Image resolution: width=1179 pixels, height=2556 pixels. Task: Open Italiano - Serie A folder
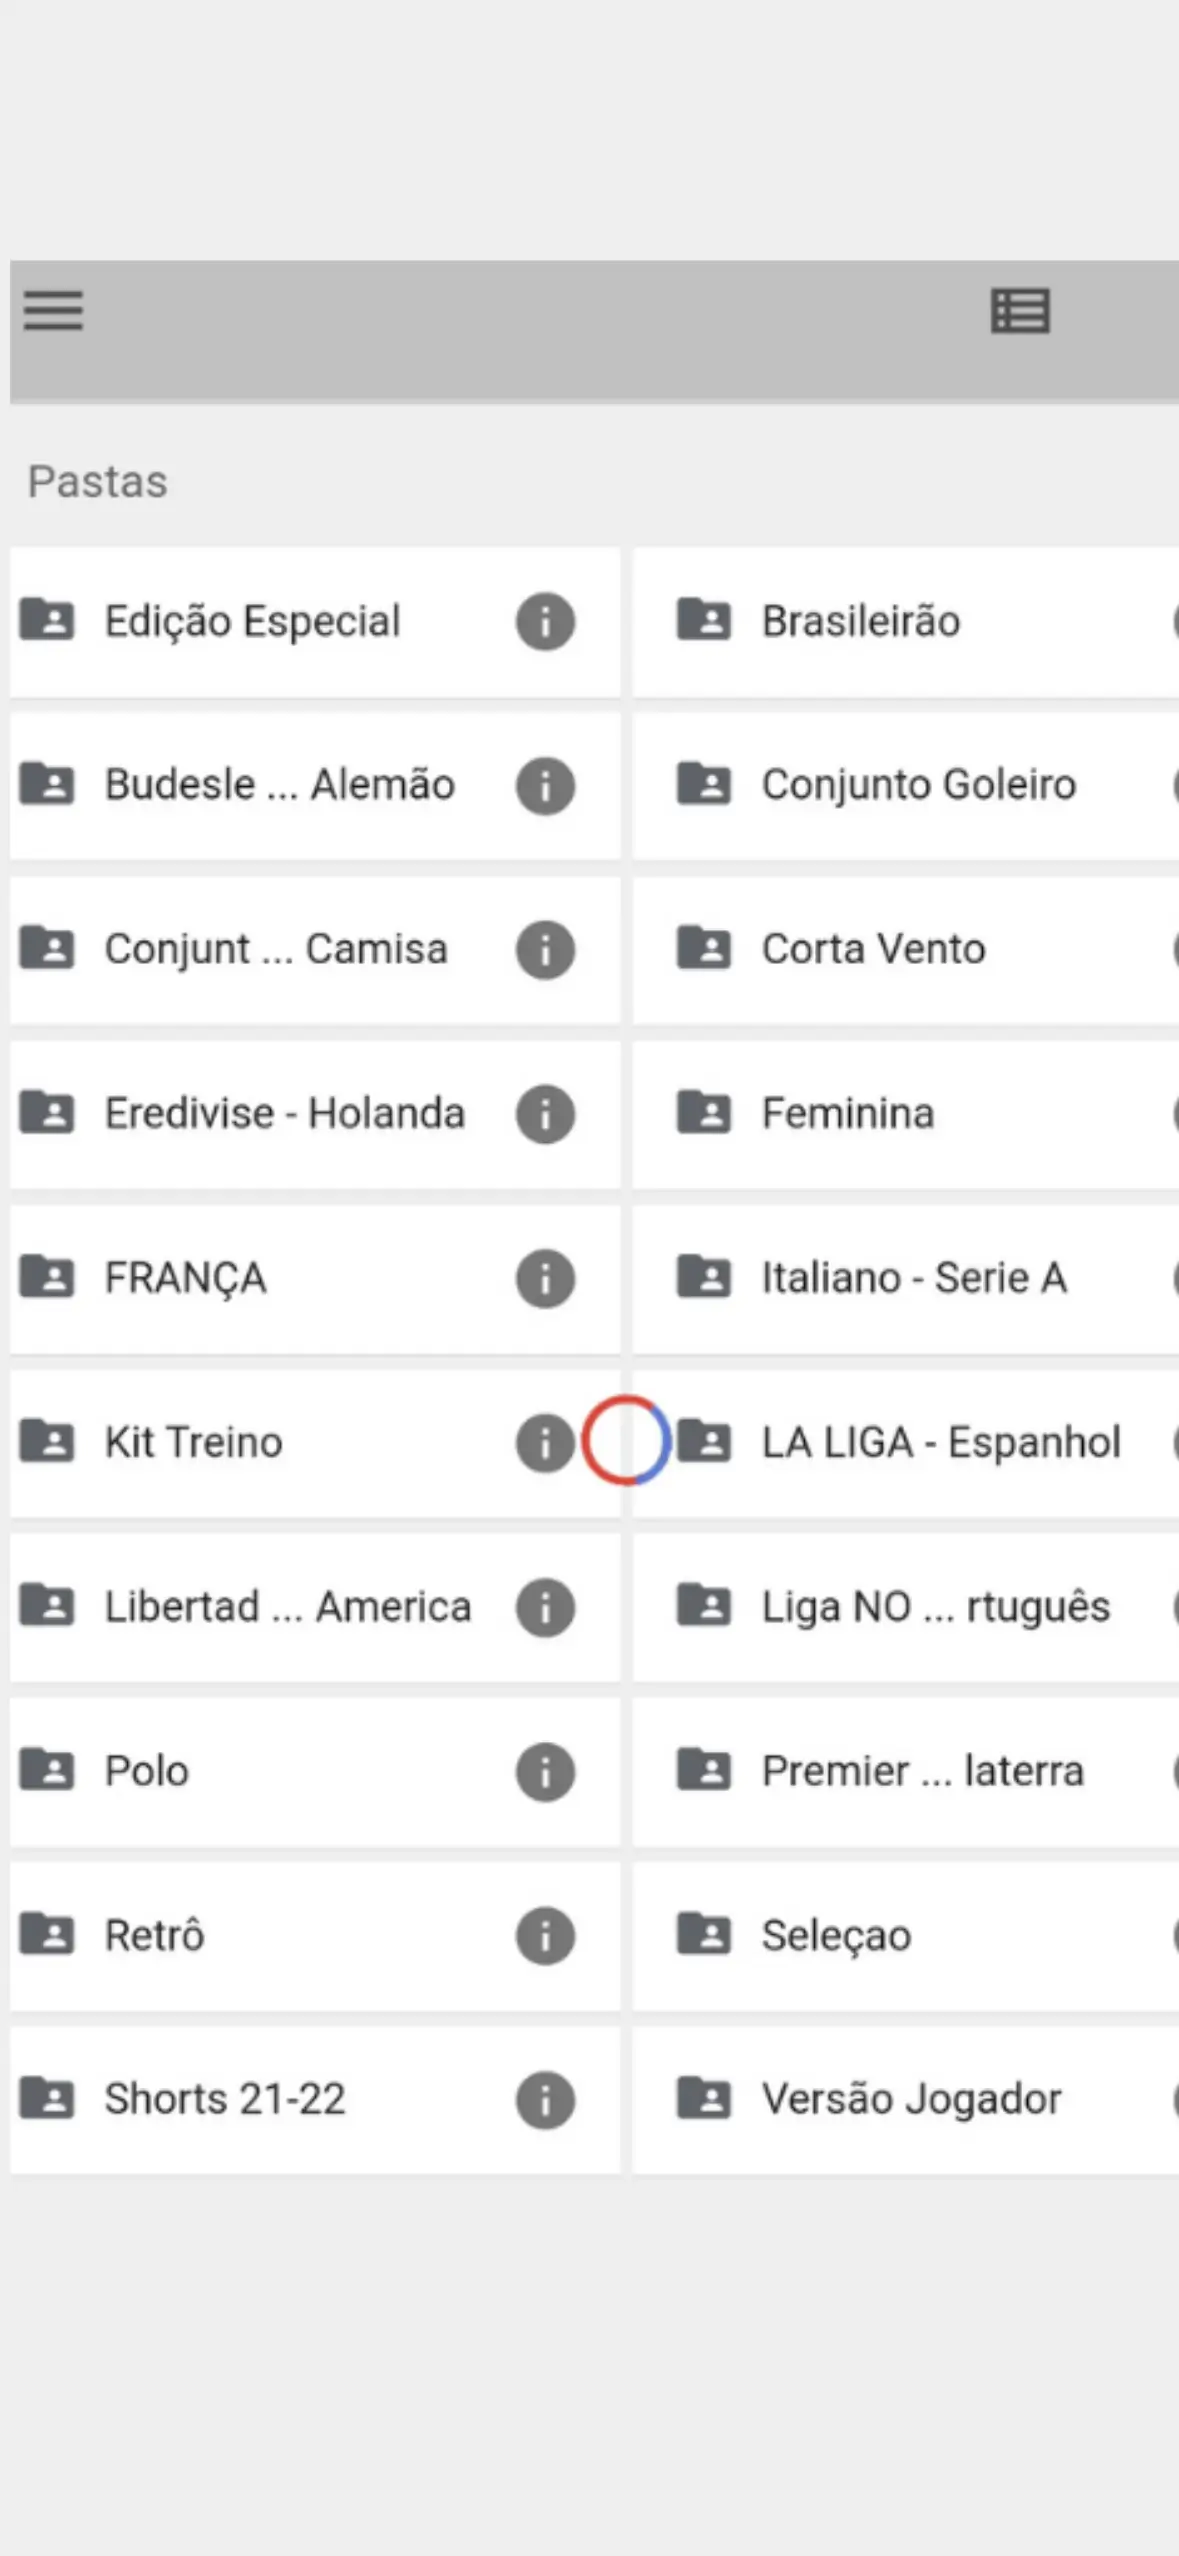pos(914,1278)
